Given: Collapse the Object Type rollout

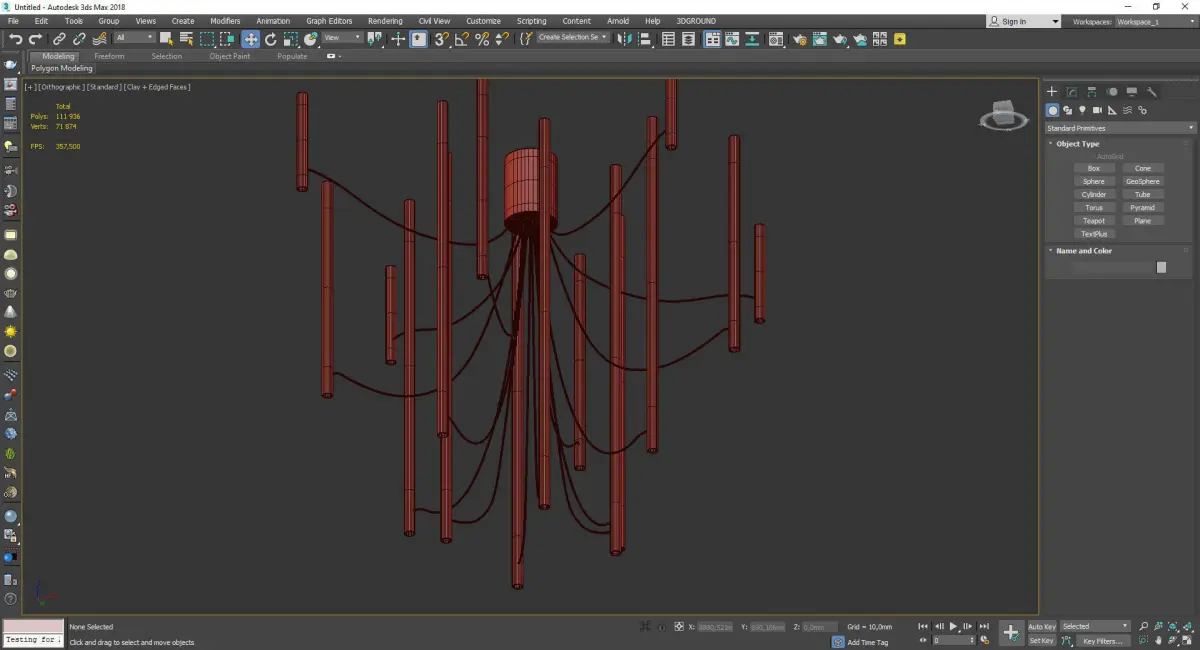Looking at the screenshot, I should 1077,144.
